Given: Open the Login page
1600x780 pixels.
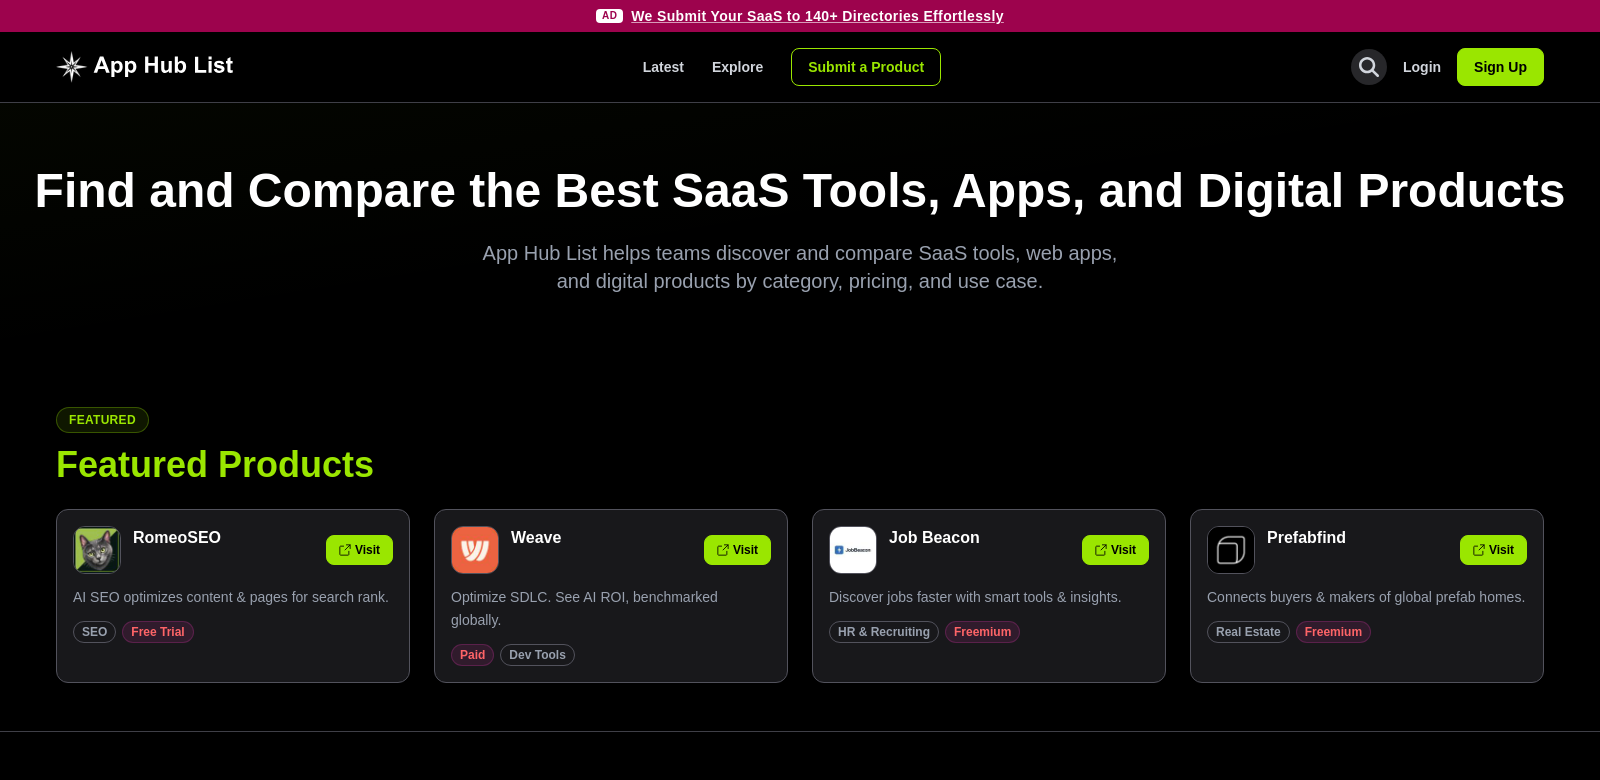Looking at the screenshot, I should (x=1421, y=67).
